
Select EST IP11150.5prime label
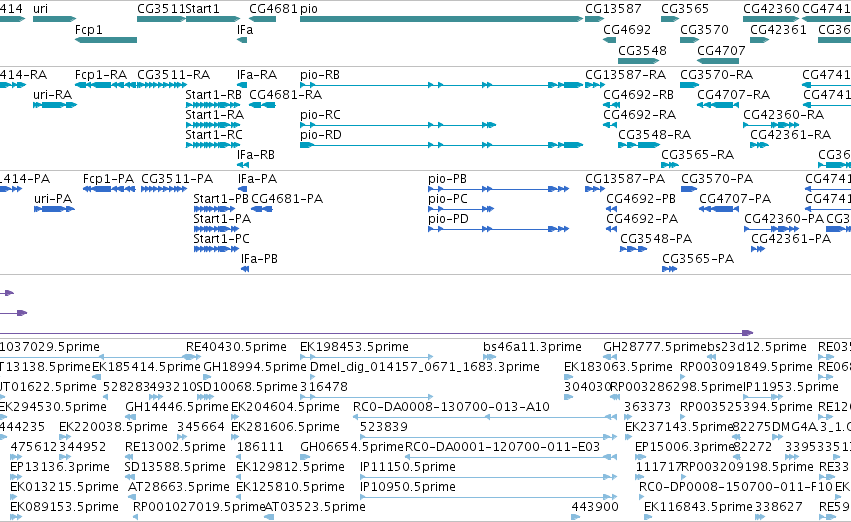[x=408, y=467]
